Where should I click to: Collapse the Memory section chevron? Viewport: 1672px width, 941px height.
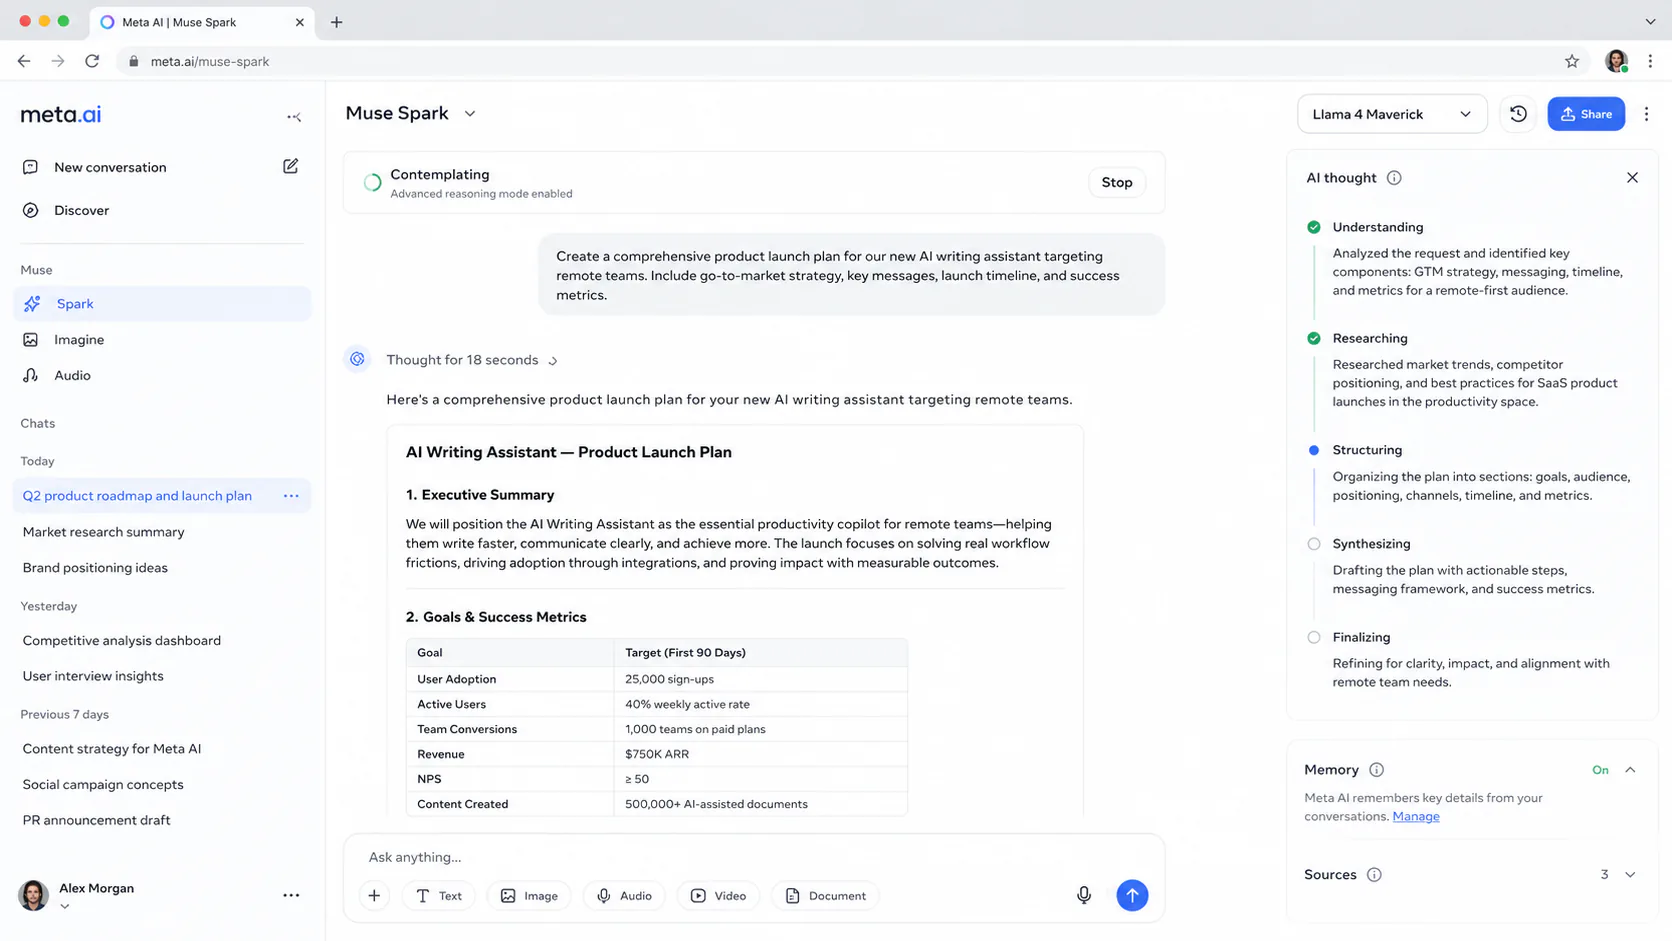(x=1630, y=770)
